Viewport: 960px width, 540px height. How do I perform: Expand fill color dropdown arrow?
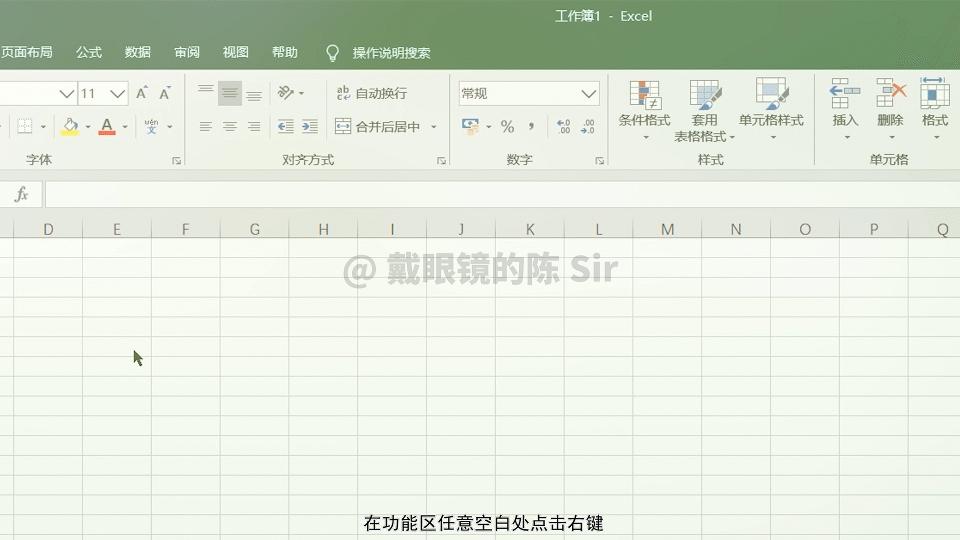[x=88, y=127]
